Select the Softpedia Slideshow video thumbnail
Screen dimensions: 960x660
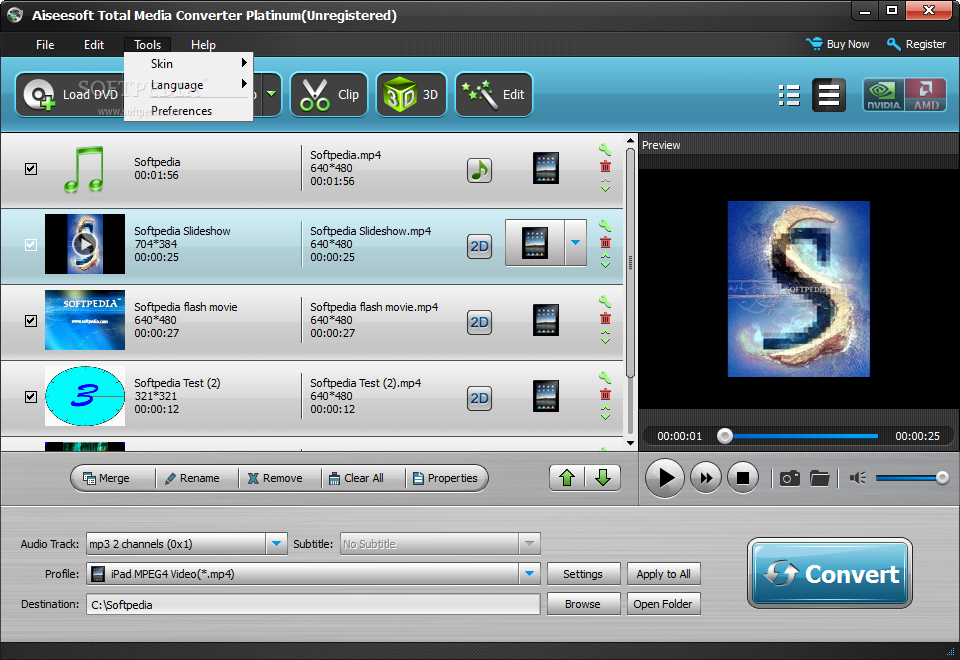84,244
